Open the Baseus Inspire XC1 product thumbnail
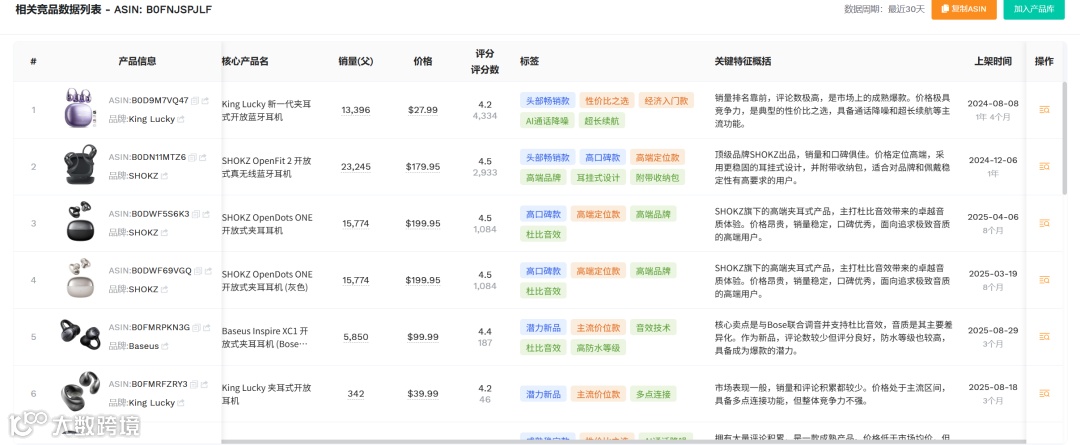1080x445 pixels. [x=81, y=335]
